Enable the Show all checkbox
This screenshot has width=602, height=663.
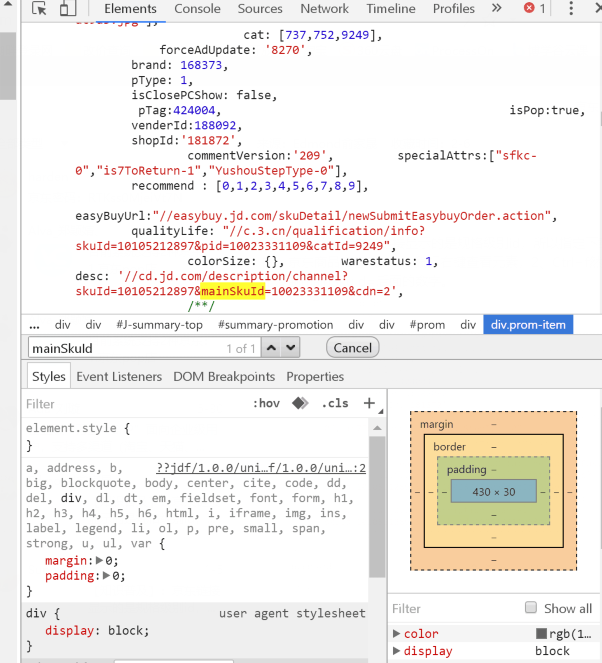tap(531, 608)
